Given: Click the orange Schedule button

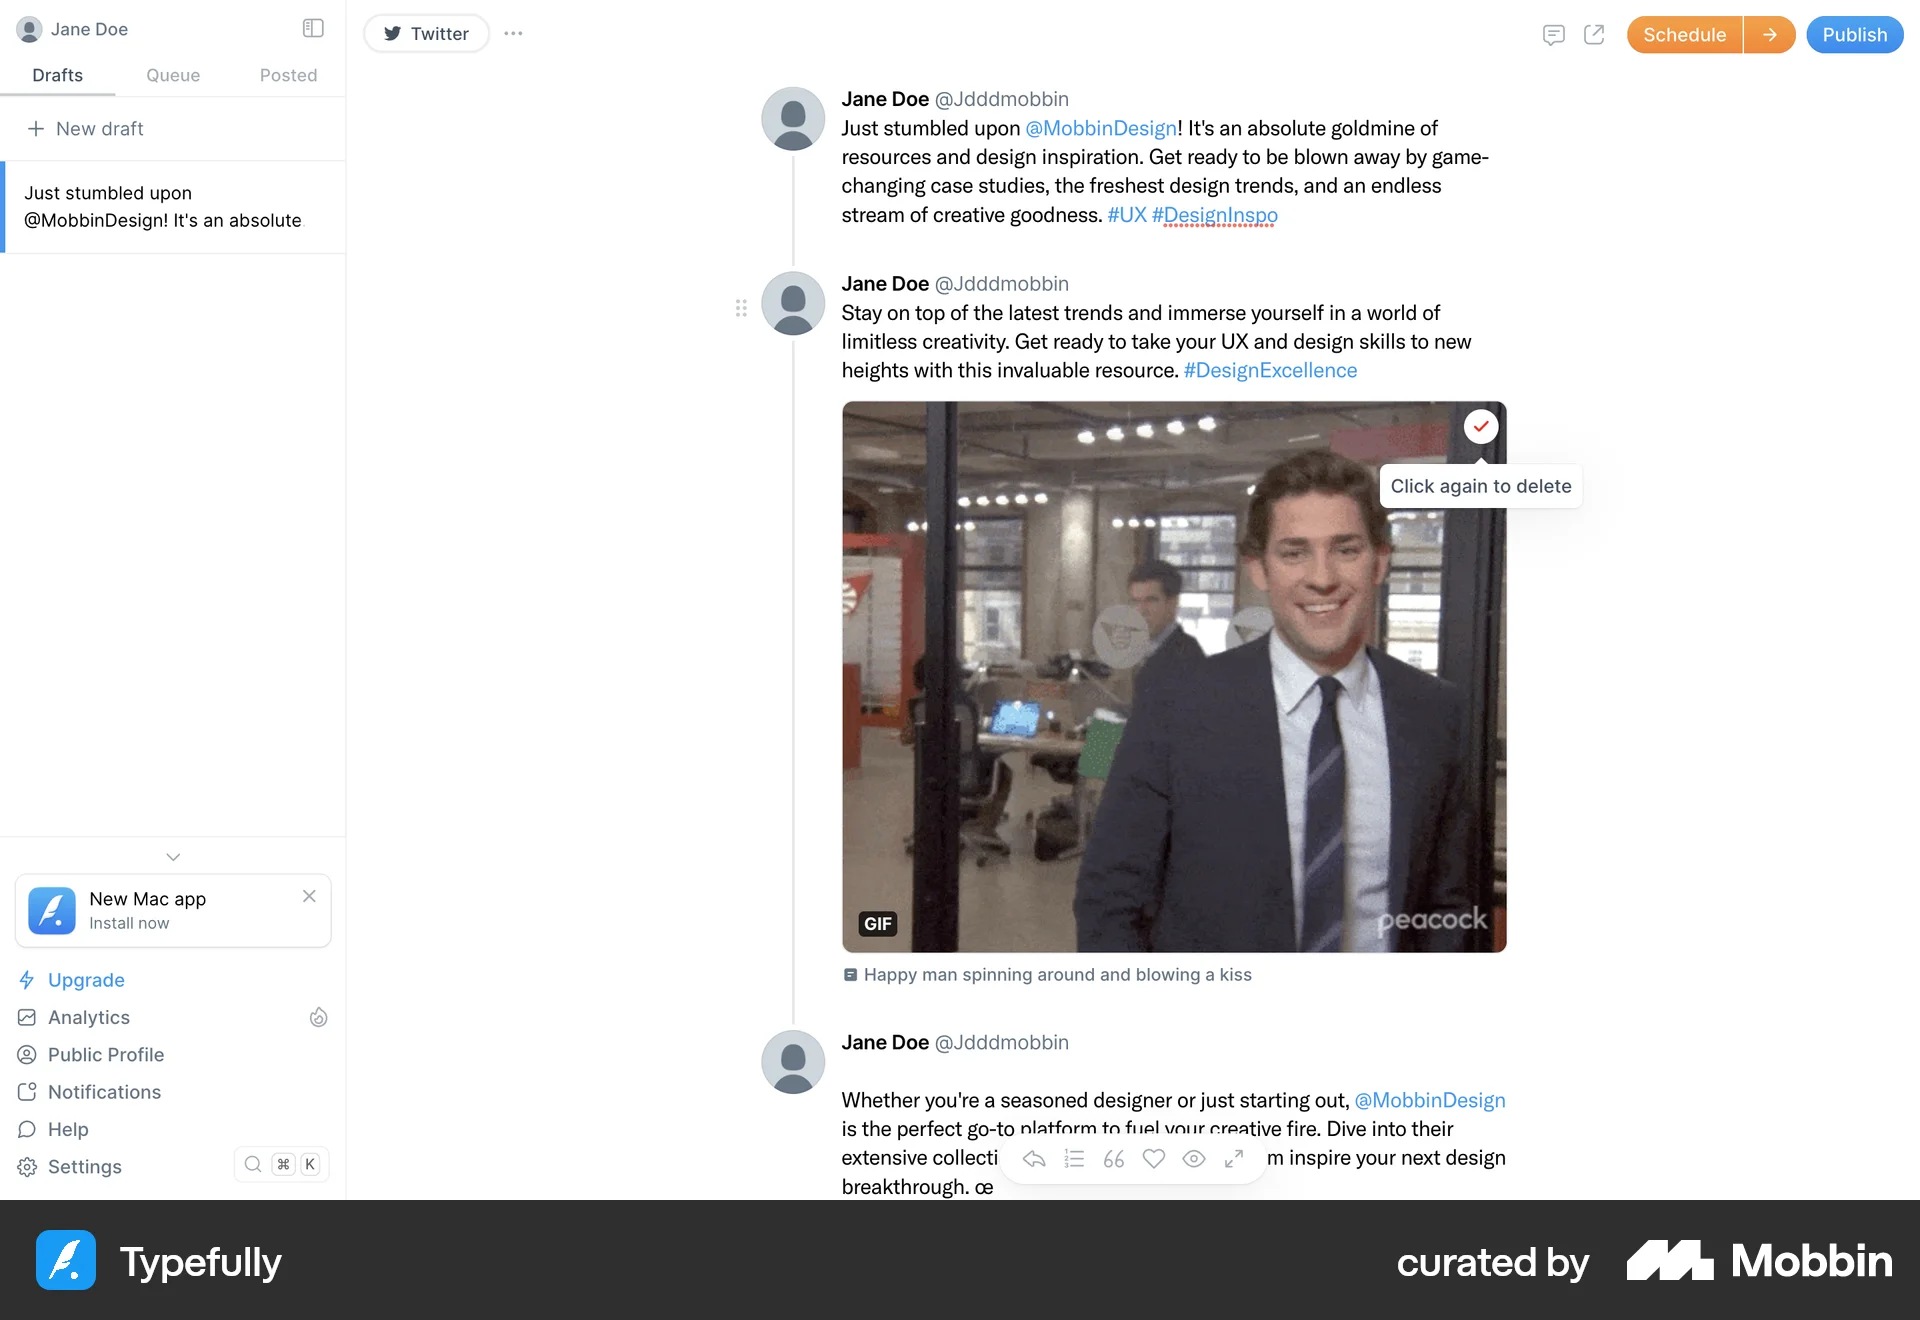Looking at the screenshot, I should pos(1684,35).
